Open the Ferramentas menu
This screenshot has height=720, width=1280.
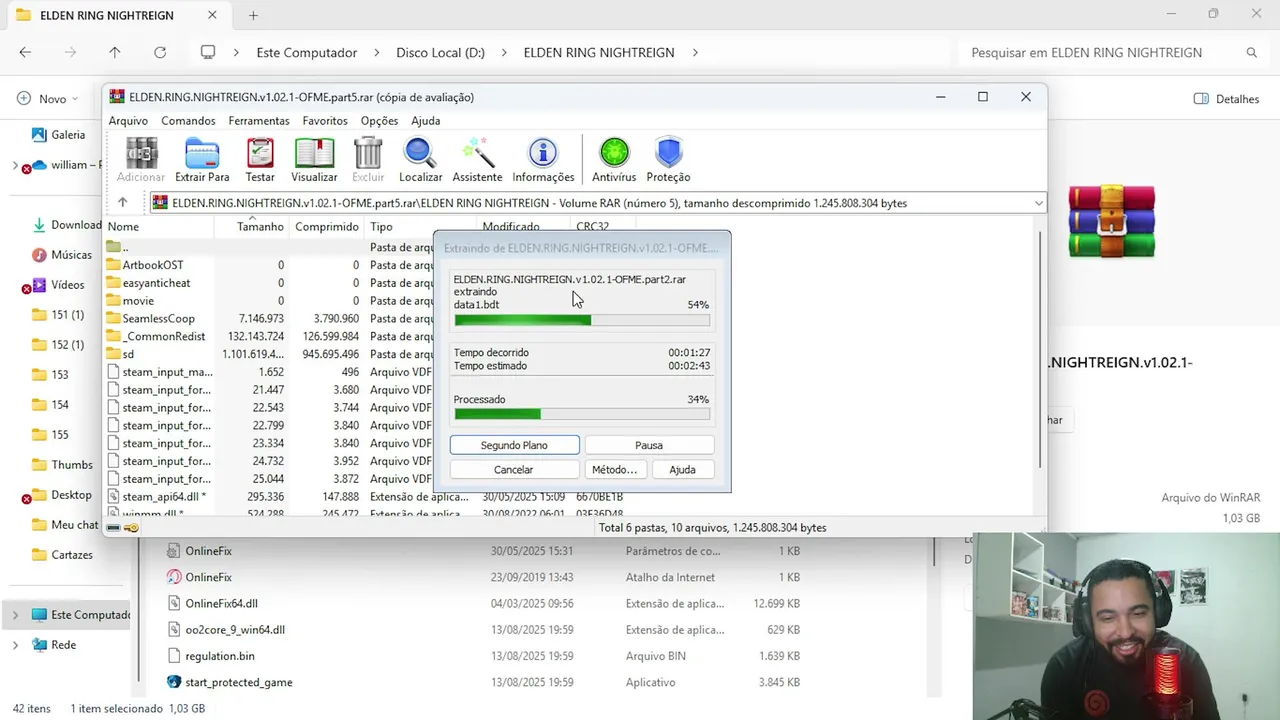[259, 121]
